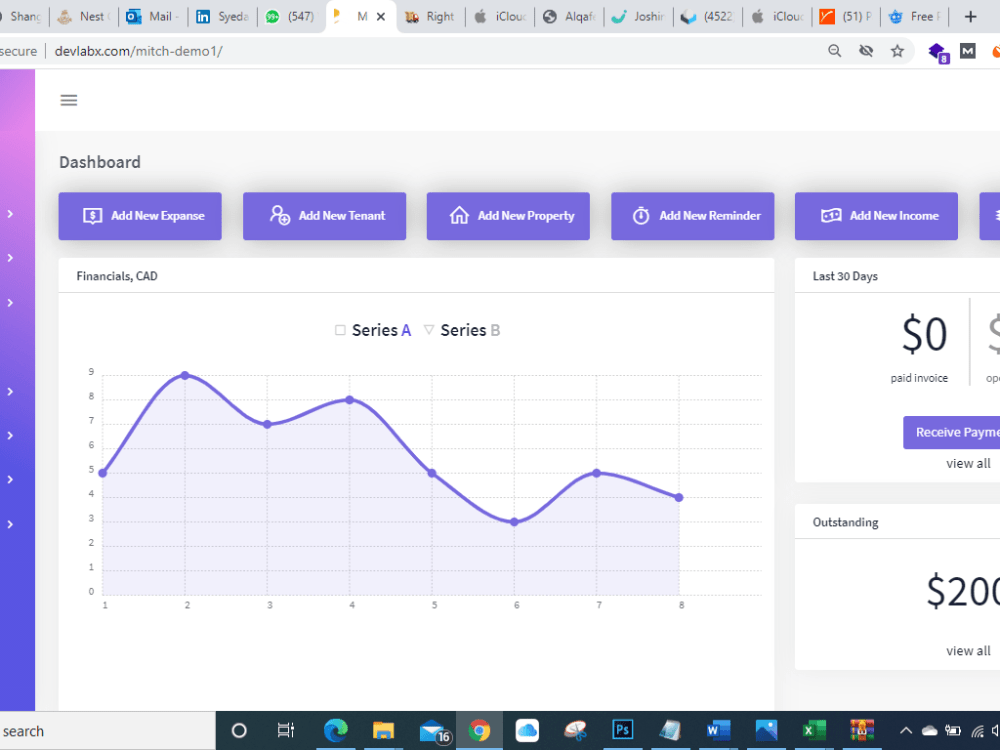The image size is (1000, 750).
Task: Bookmark this page with the star icon
Action: pos(897,51)
